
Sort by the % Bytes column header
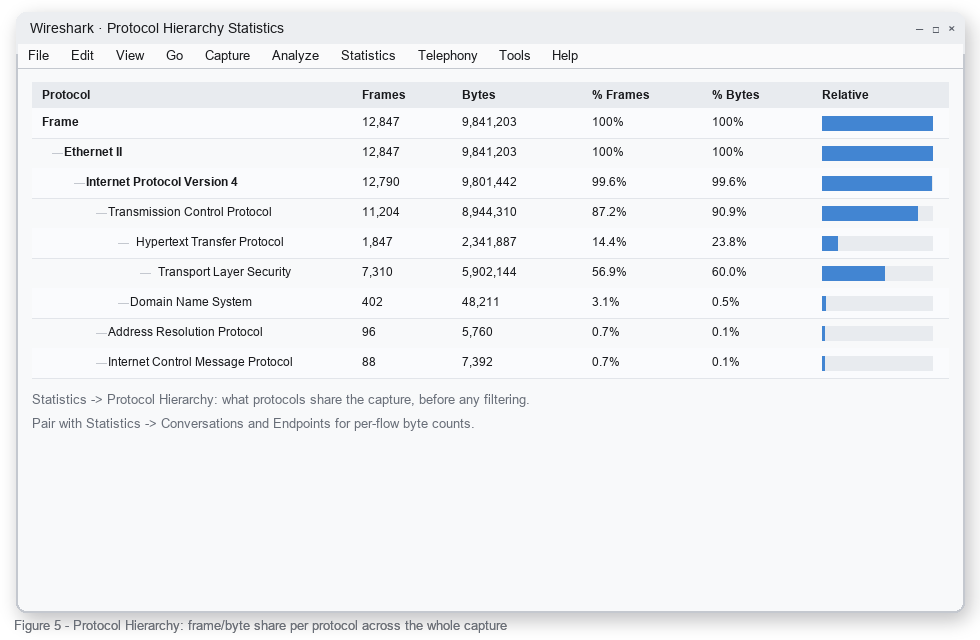tap(736, 95)
